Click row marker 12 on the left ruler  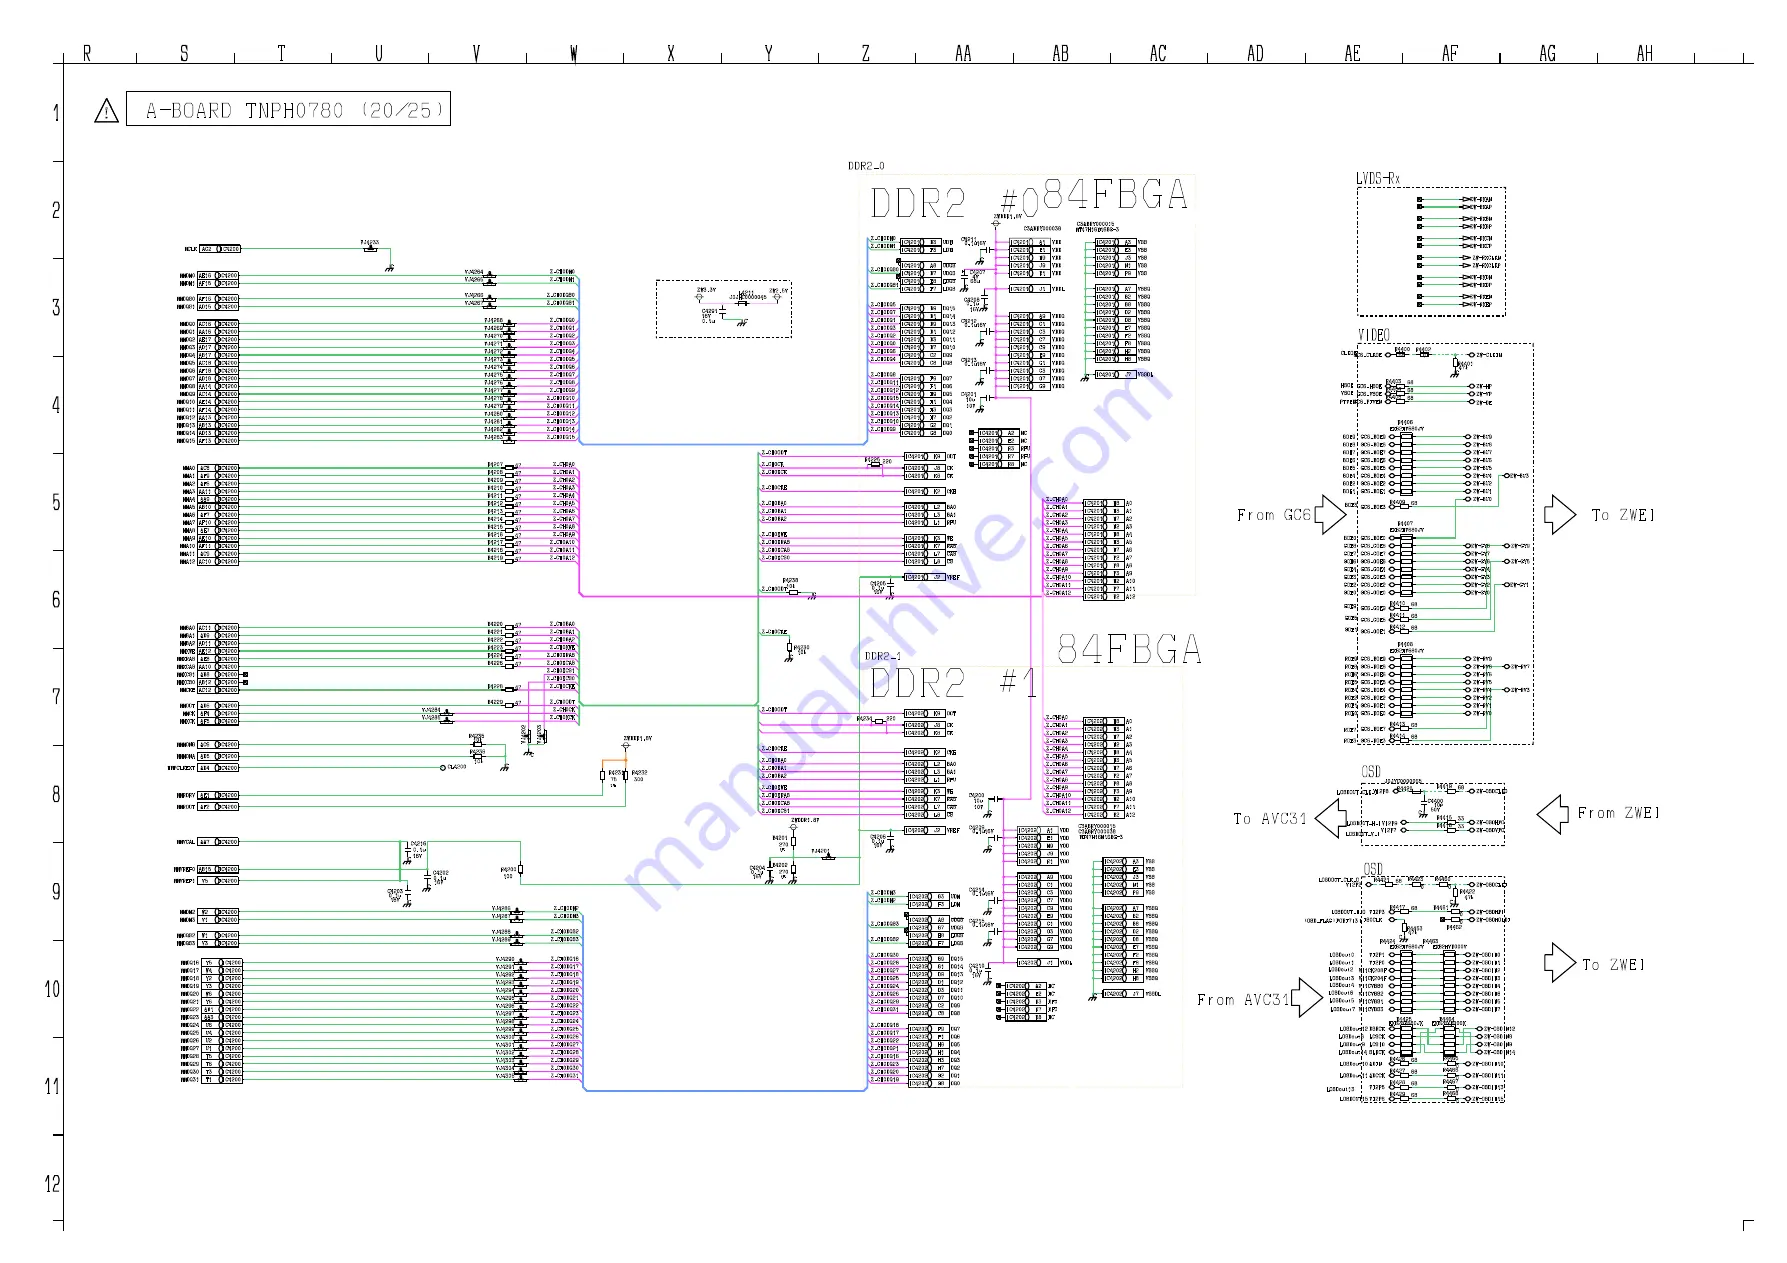click(52, 1184)
